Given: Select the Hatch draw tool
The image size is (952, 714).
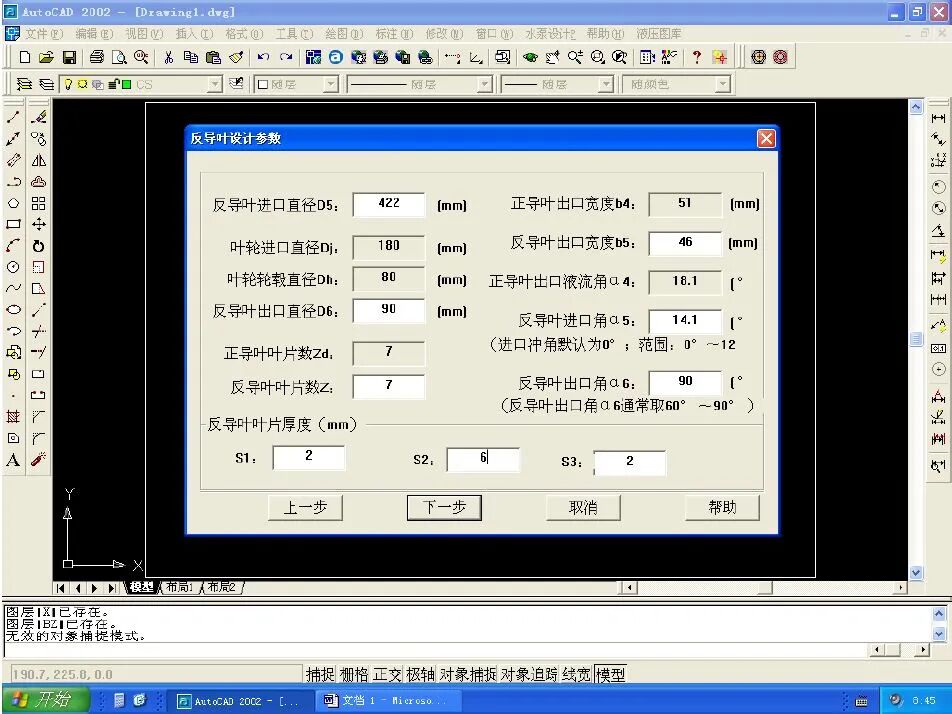Looking at the screenshot, I should pos(13,416).
